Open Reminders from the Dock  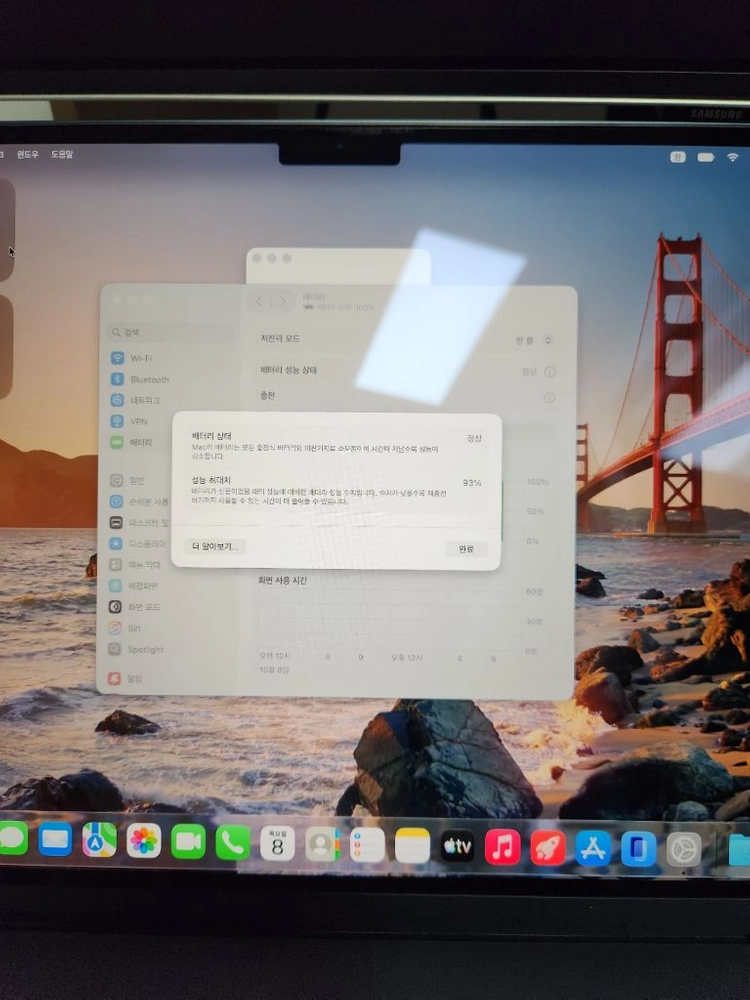click(x=367, y=845)
